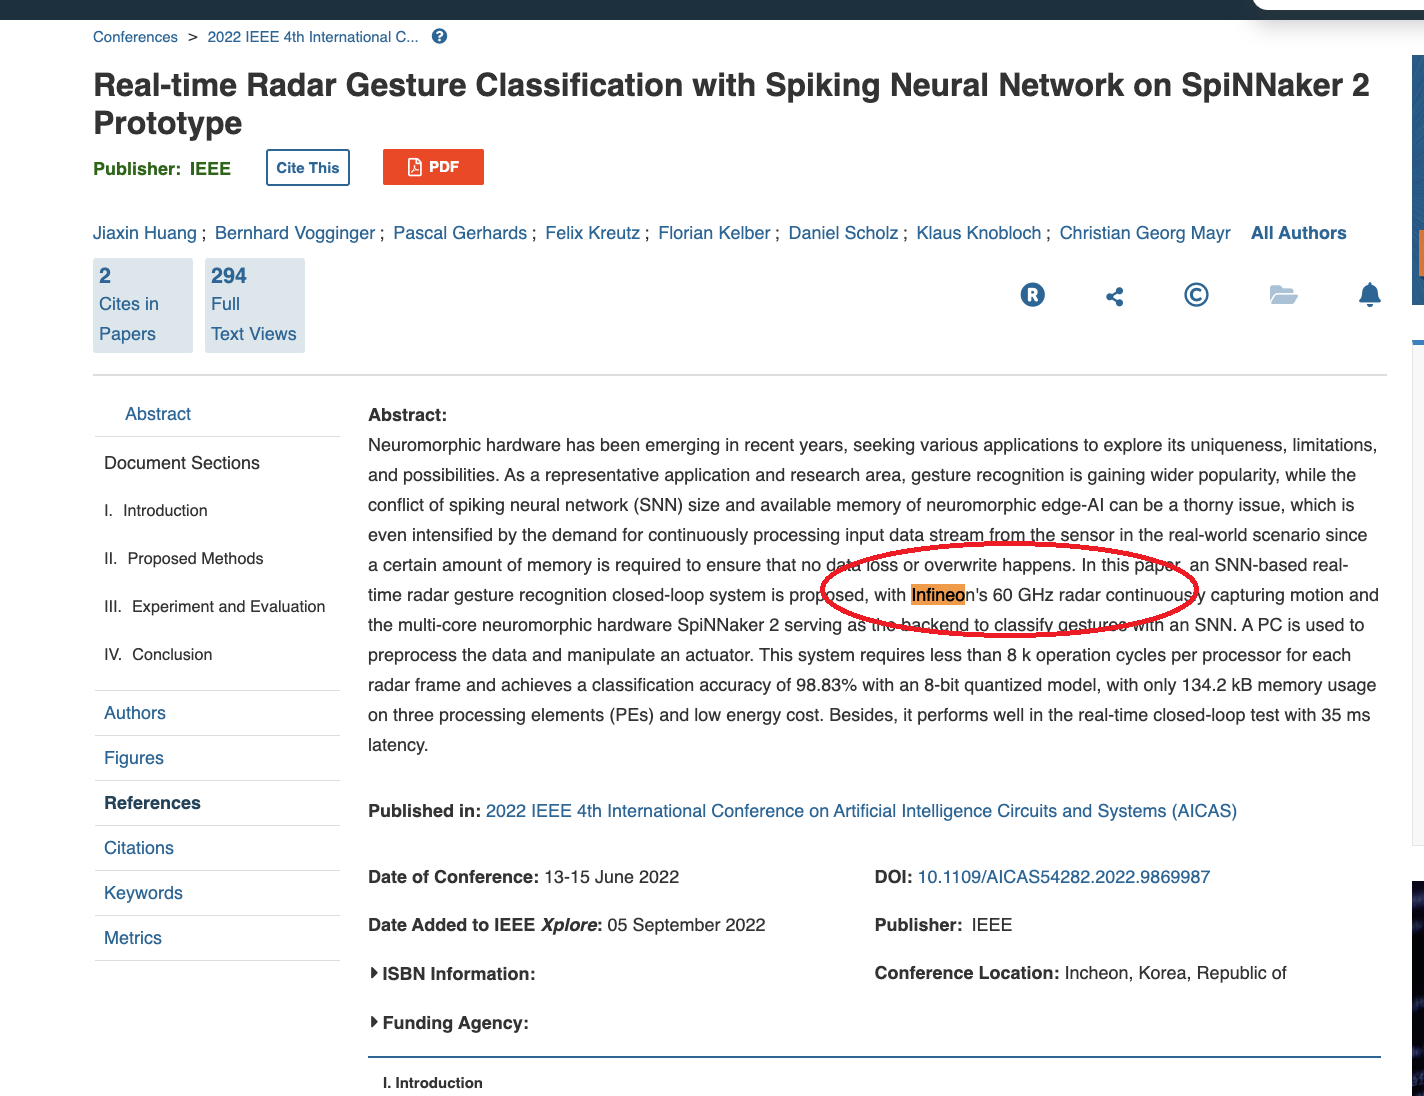Viewport: 1424px width, 1096px height.
Task: Click the alerts bell icon
Action: [x=1370, y=294]
